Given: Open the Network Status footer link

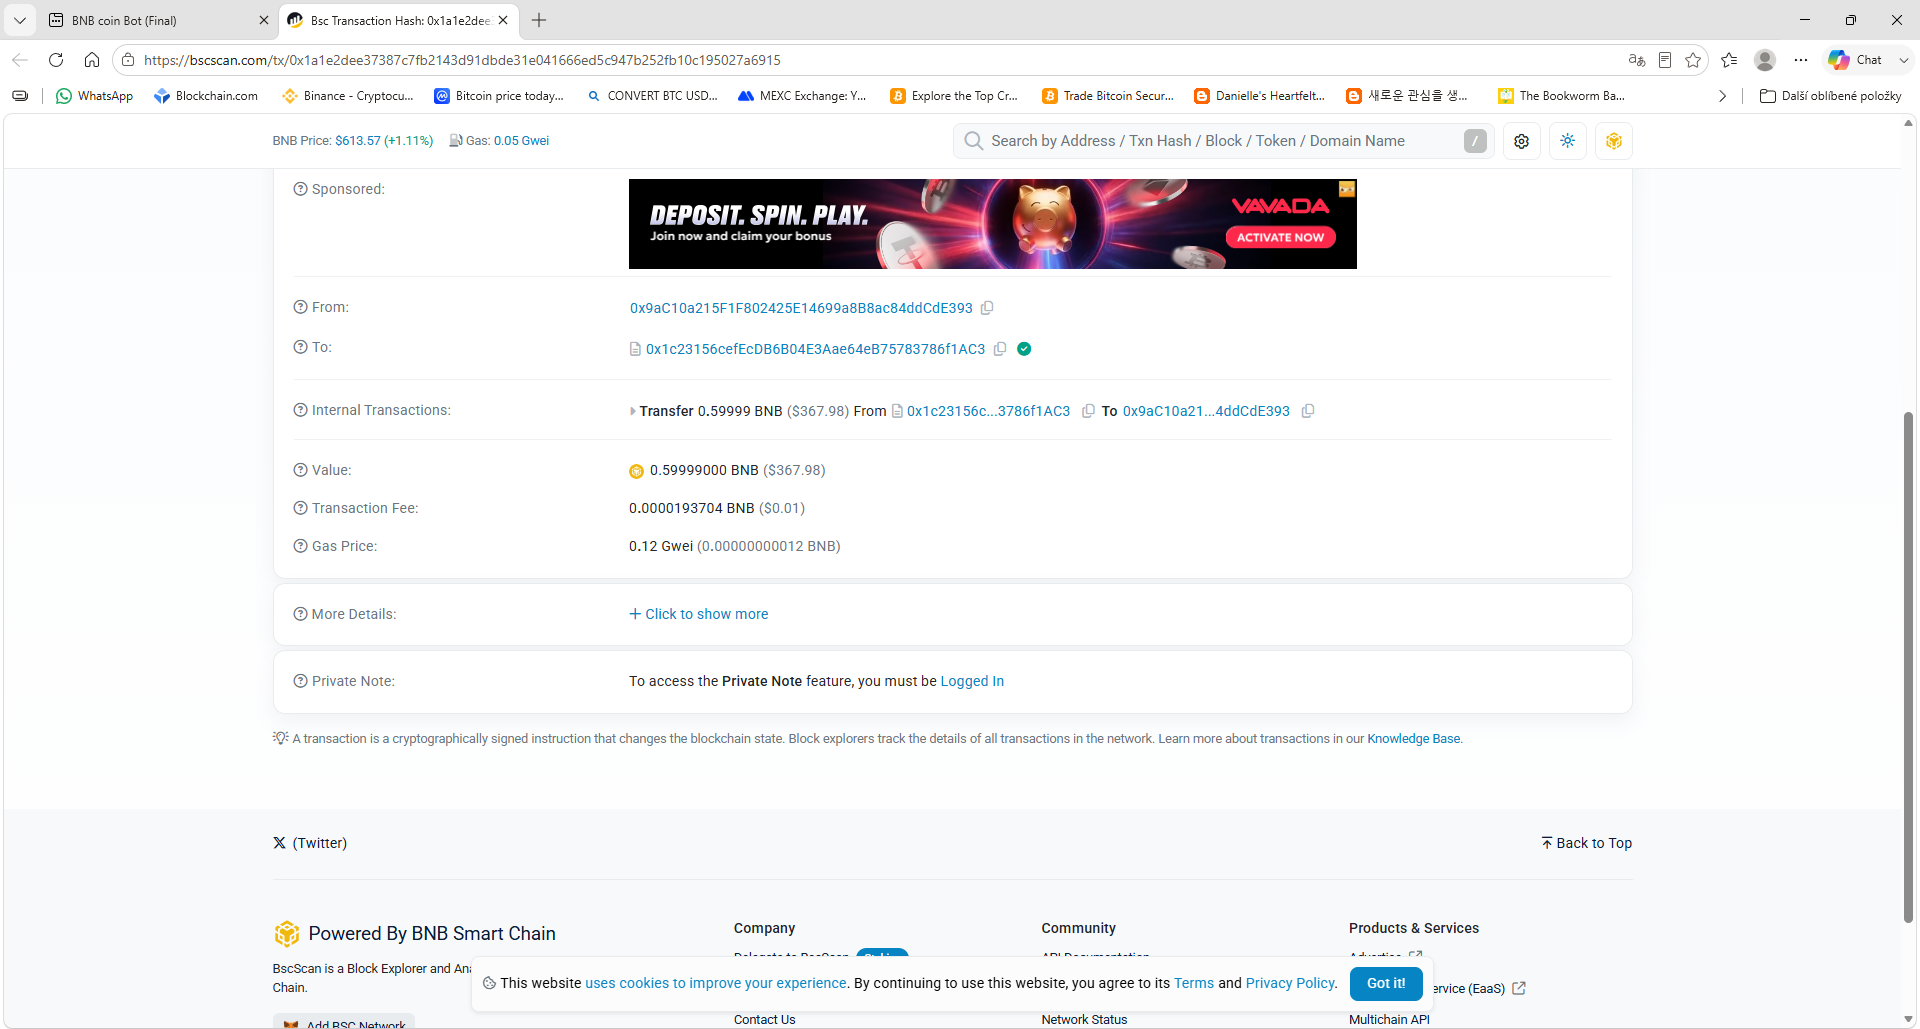Looking at the screenshot, I should pos(1084,1019).
